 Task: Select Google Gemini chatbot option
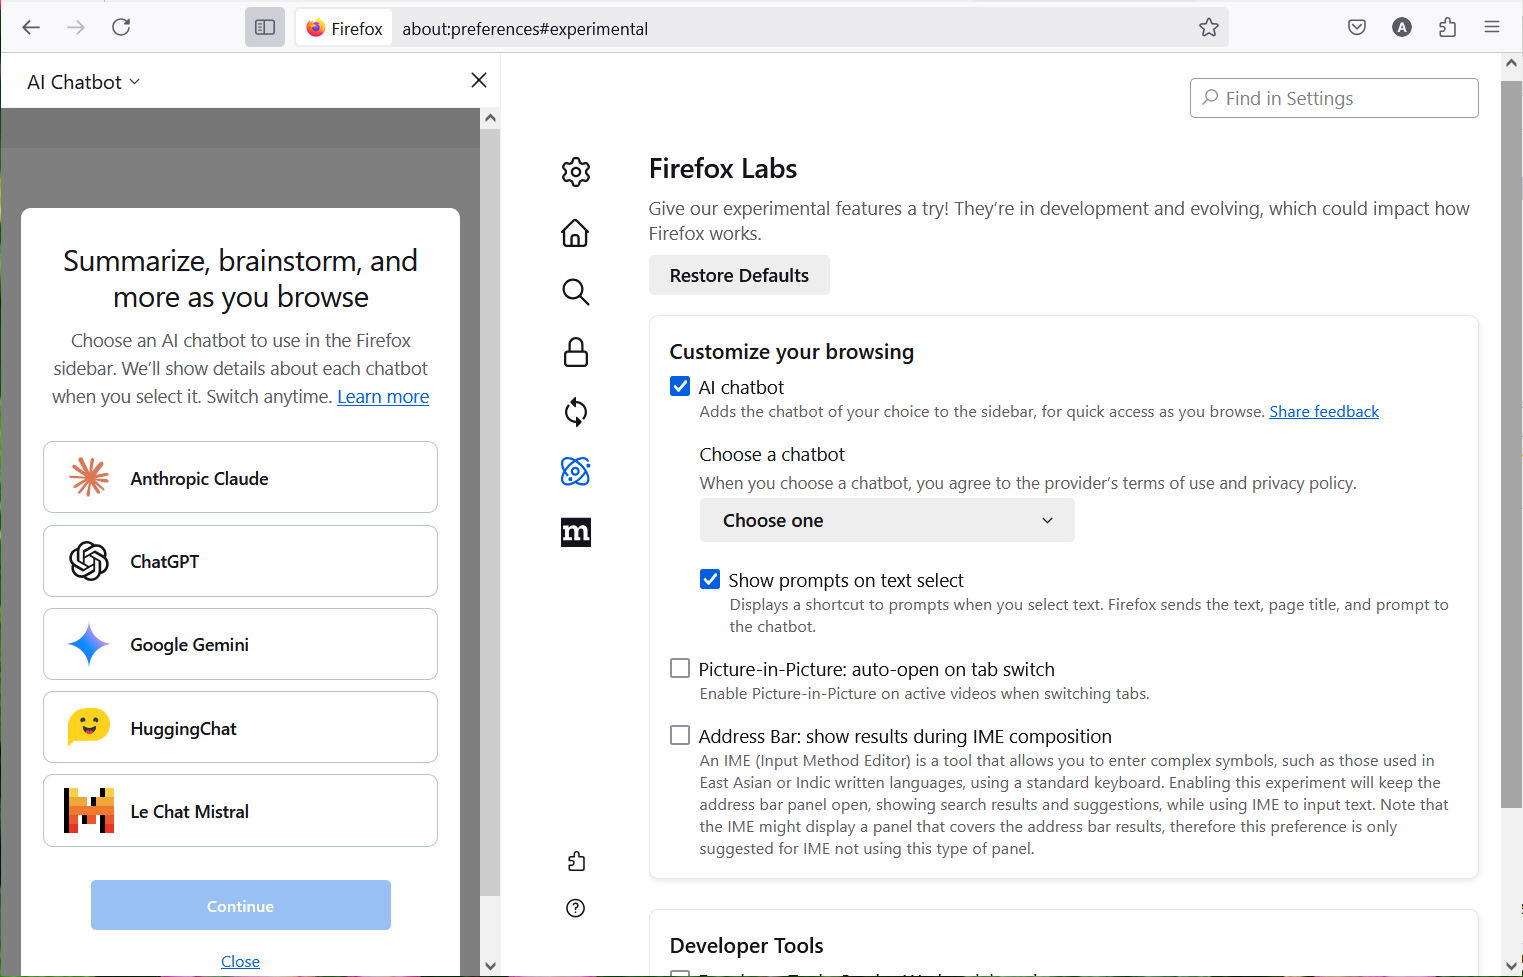240,644
